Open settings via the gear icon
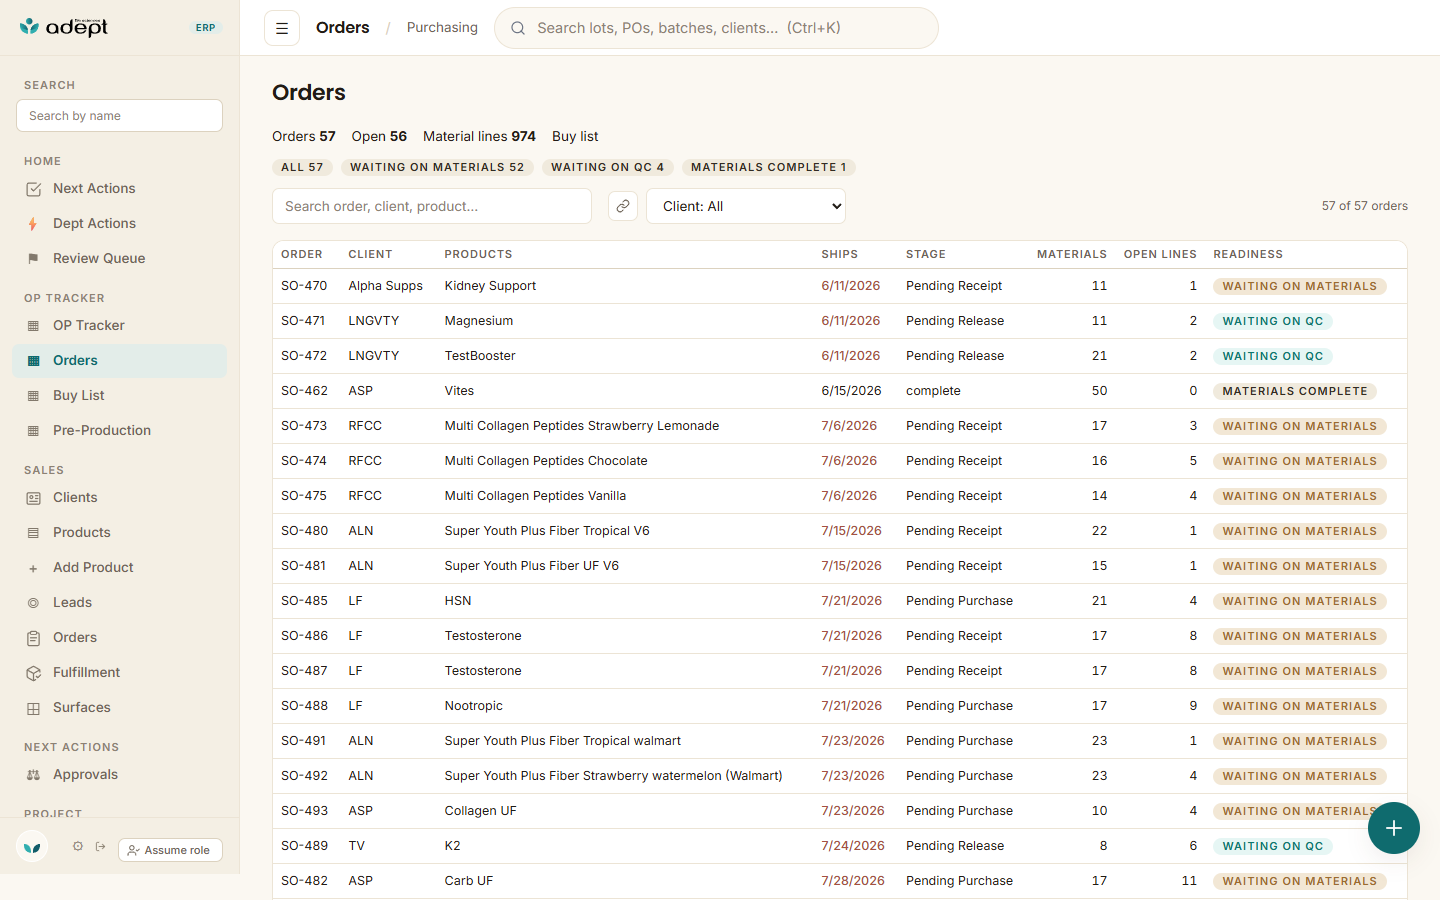The width and height of the screenshot is (1440, 900). (78, 846)
